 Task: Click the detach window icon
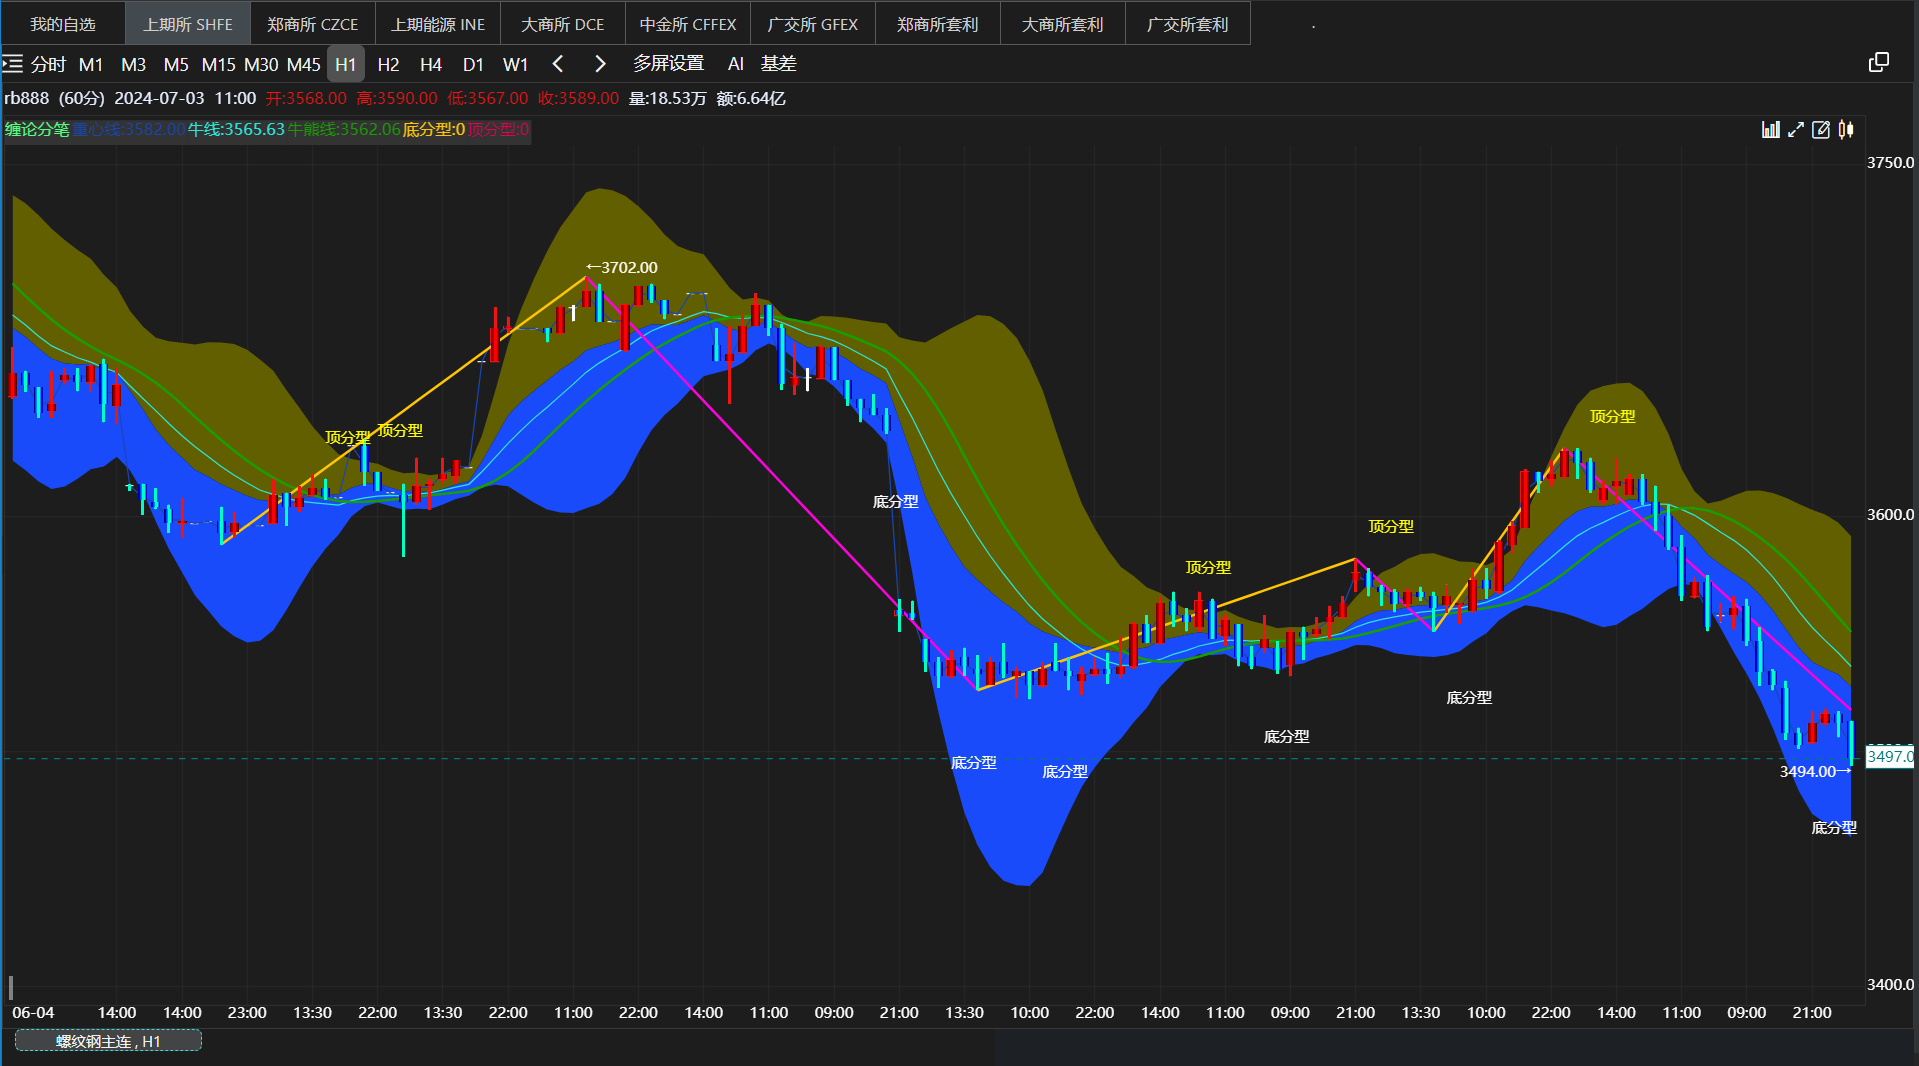(1879, 62)
